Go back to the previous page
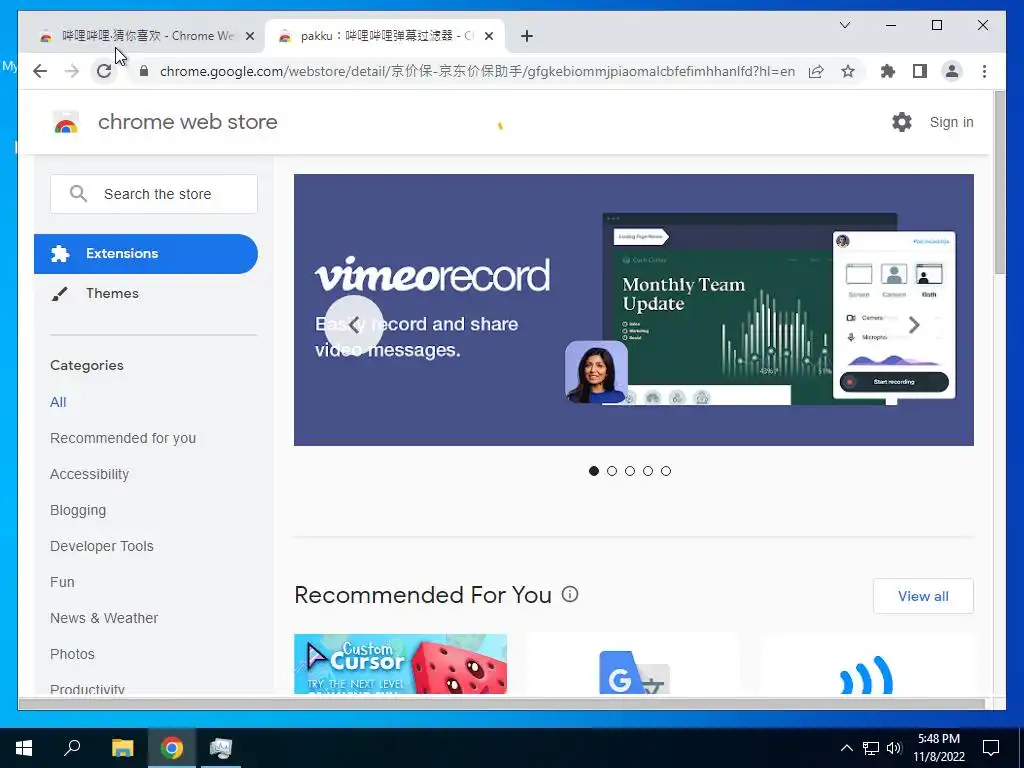 pos(40,71)
